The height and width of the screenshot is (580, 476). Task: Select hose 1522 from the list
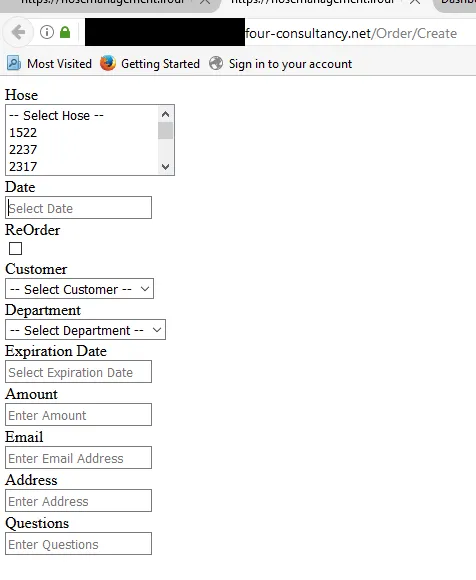(x=23, y=132)
